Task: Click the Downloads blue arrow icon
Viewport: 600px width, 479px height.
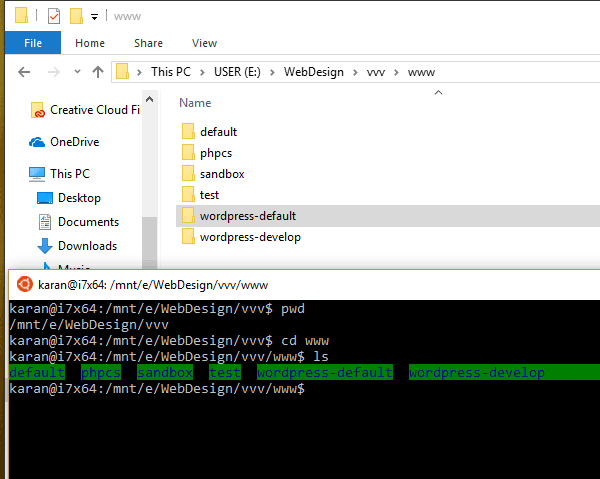Action: (45, 246)
